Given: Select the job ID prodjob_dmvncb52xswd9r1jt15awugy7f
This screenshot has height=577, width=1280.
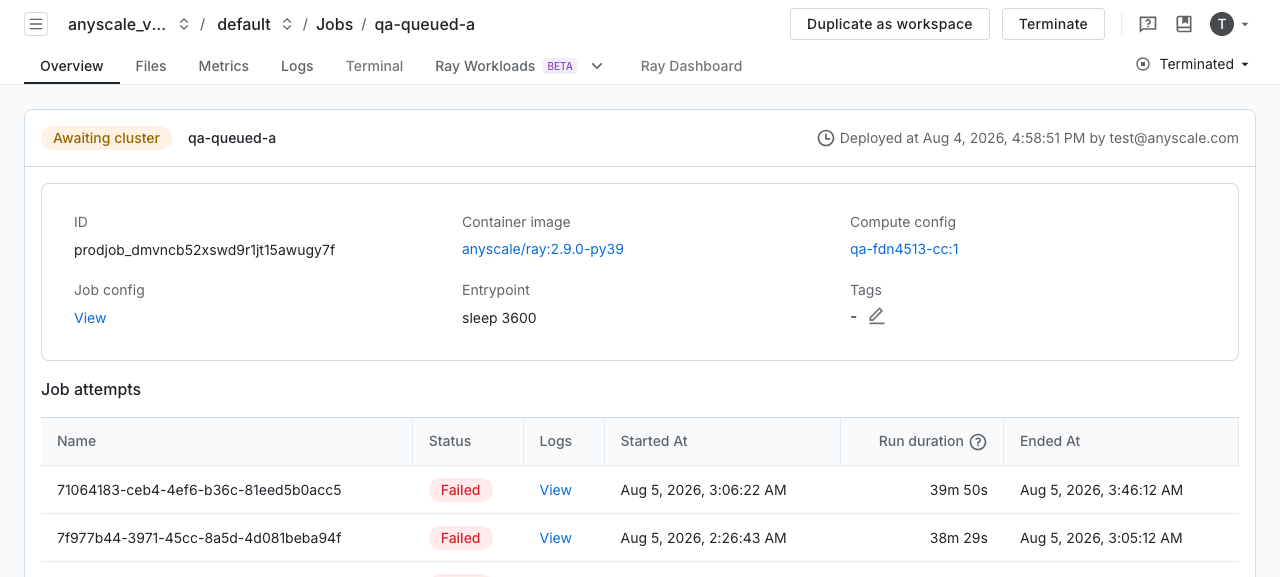Looking at the screenshot, I should 204,250.
